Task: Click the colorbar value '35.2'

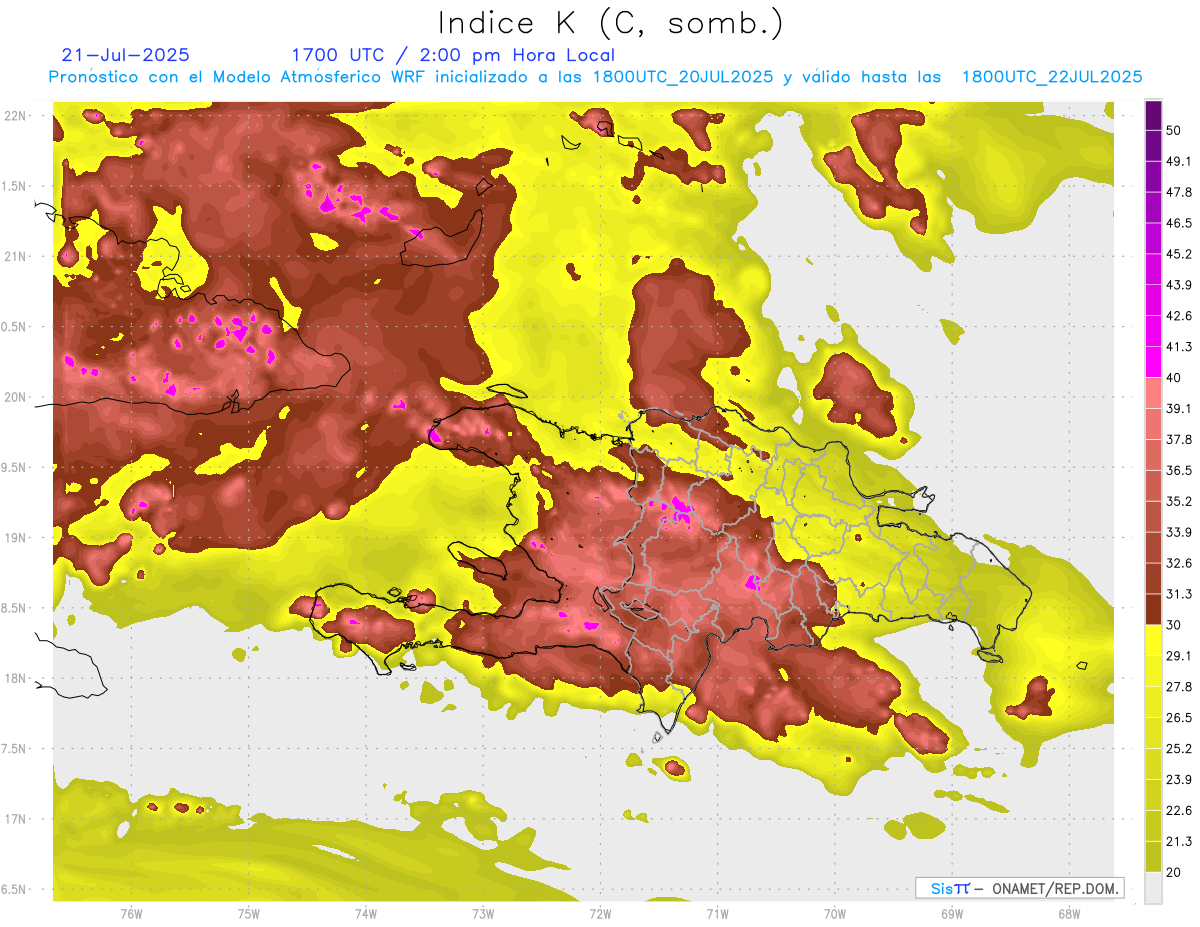Action: [1179, 501]
